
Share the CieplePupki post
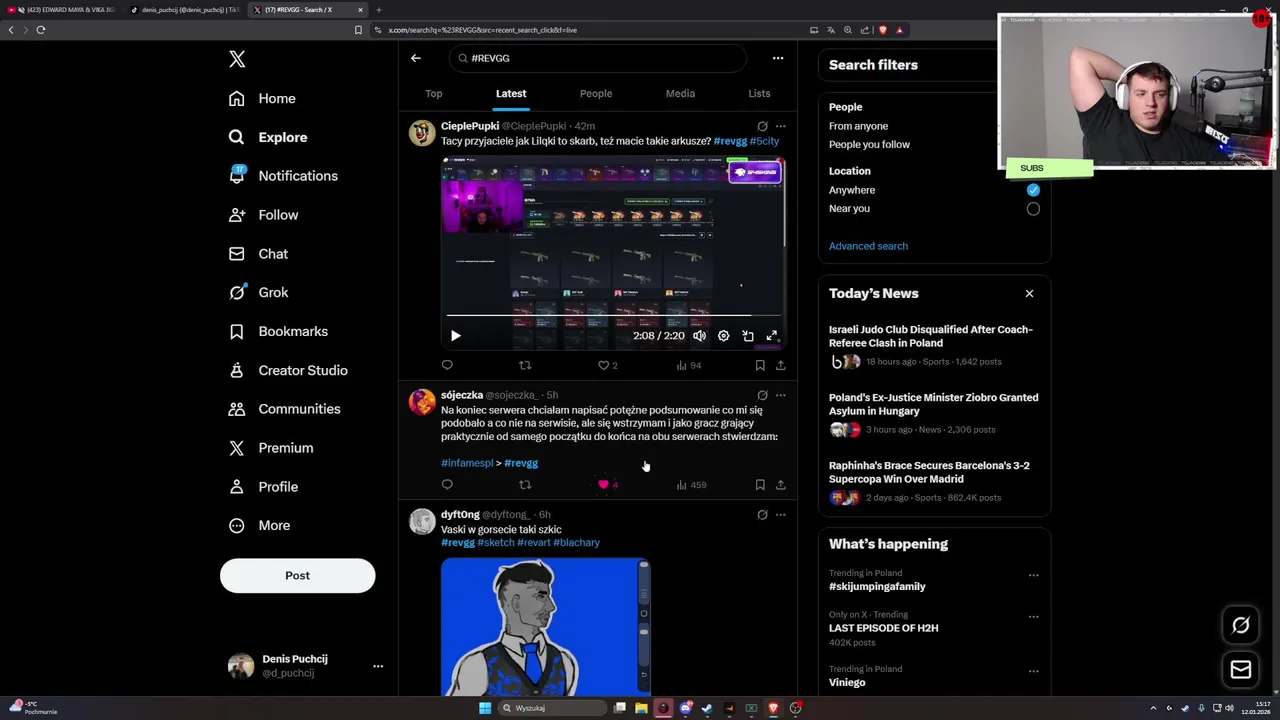[x=781, y=365]
